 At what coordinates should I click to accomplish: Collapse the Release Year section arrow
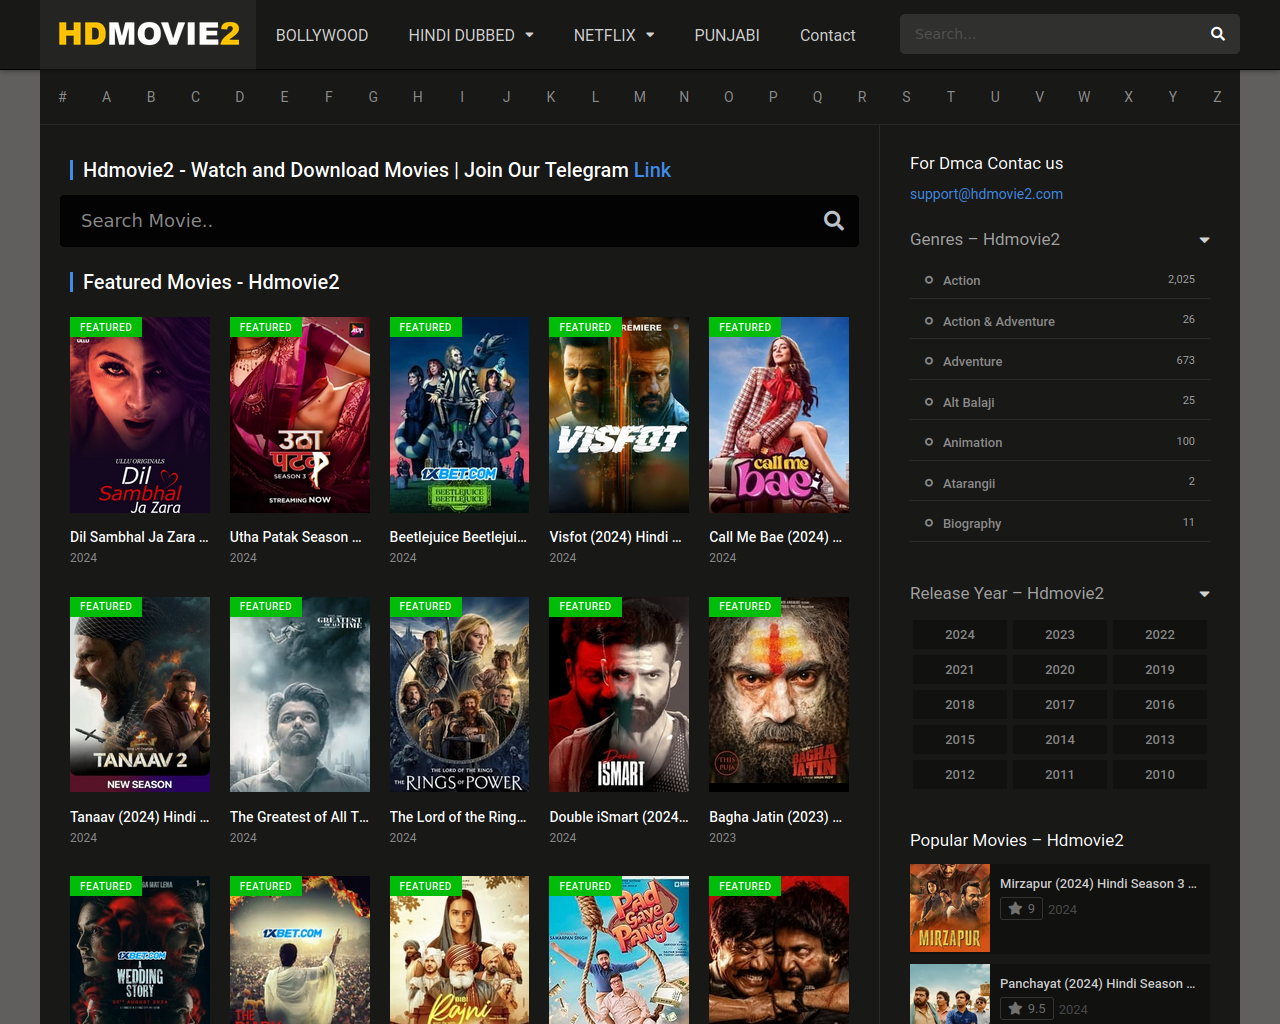tap(1204, 594)
